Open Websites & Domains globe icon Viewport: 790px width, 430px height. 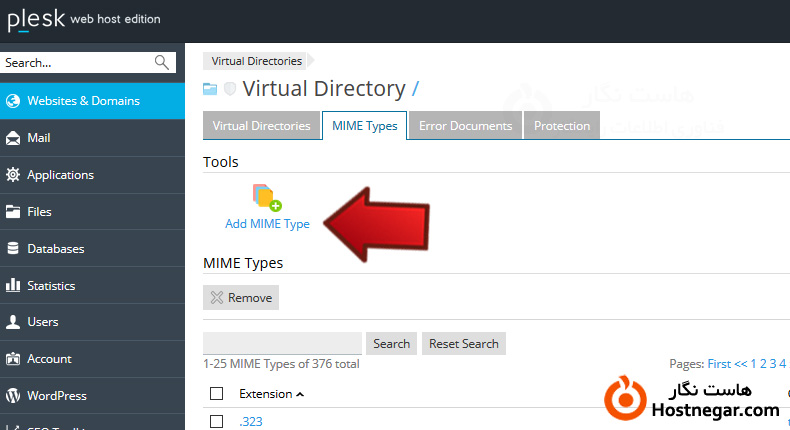click(x=13, y=101)
